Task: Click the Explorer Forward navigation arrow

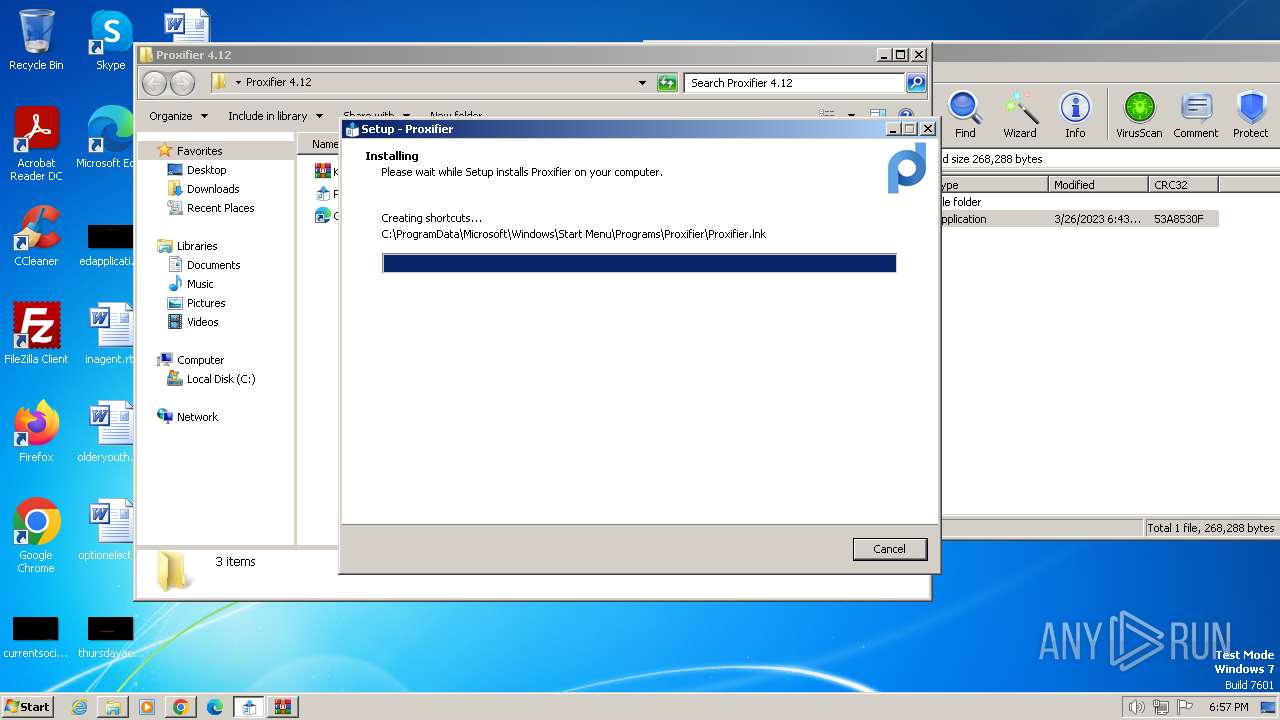Action: (183, 83)
